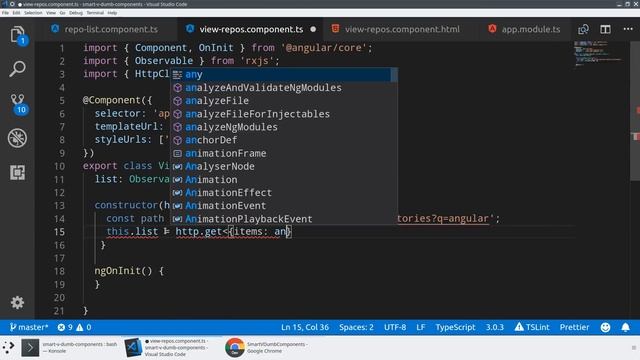640x360 pixels.
Task: Change indentation via Spaces: 2
Action: coord(356,327)
